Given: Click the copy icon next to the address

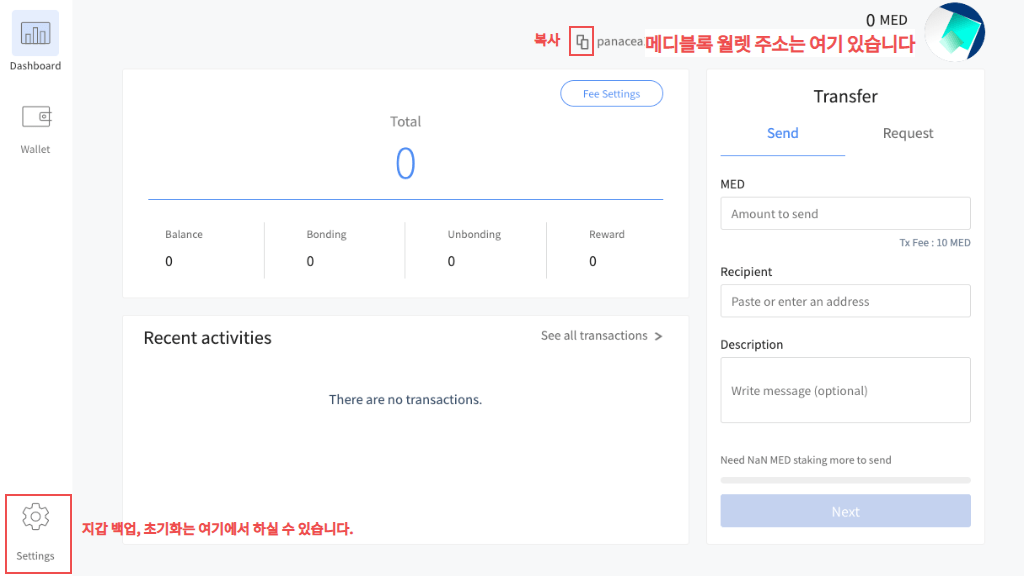Looking at the screenshot, I should tap(580, 41).
